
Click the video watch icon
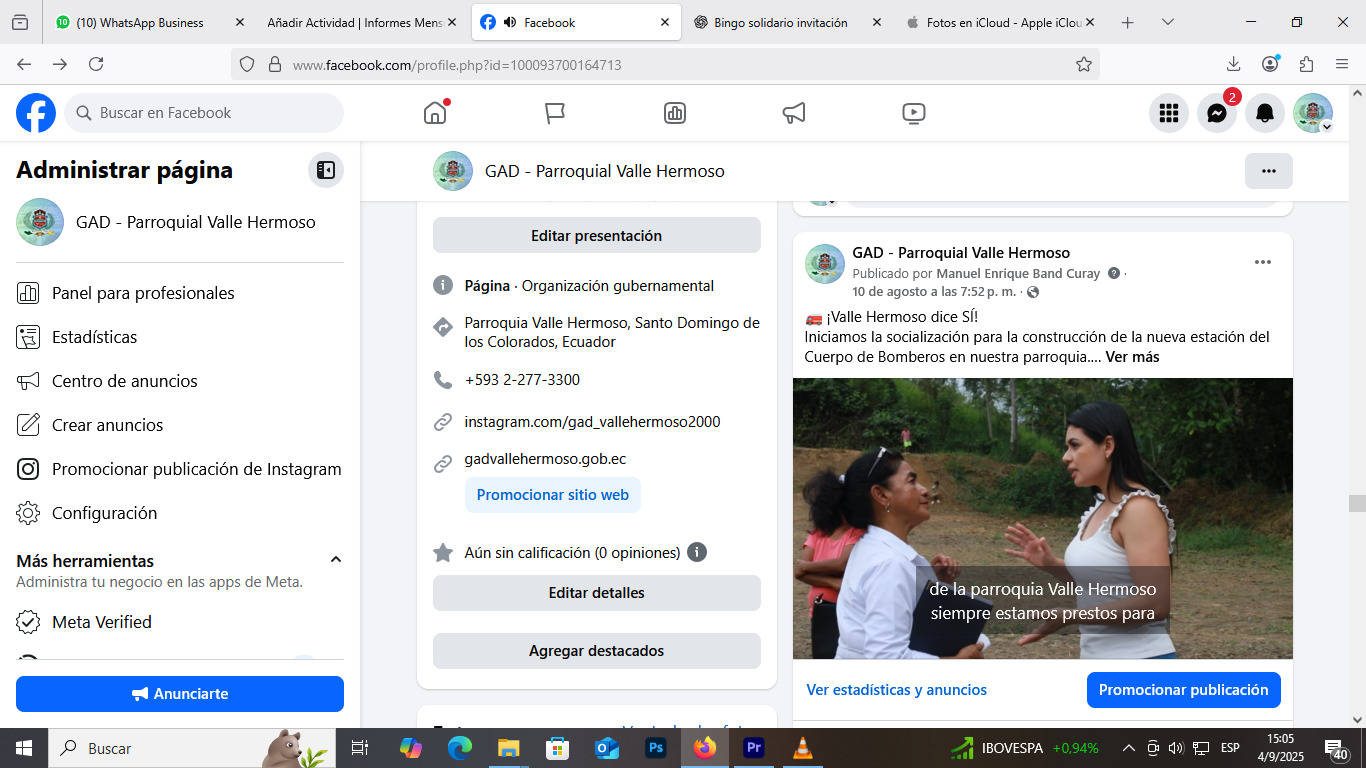(913, 113)
